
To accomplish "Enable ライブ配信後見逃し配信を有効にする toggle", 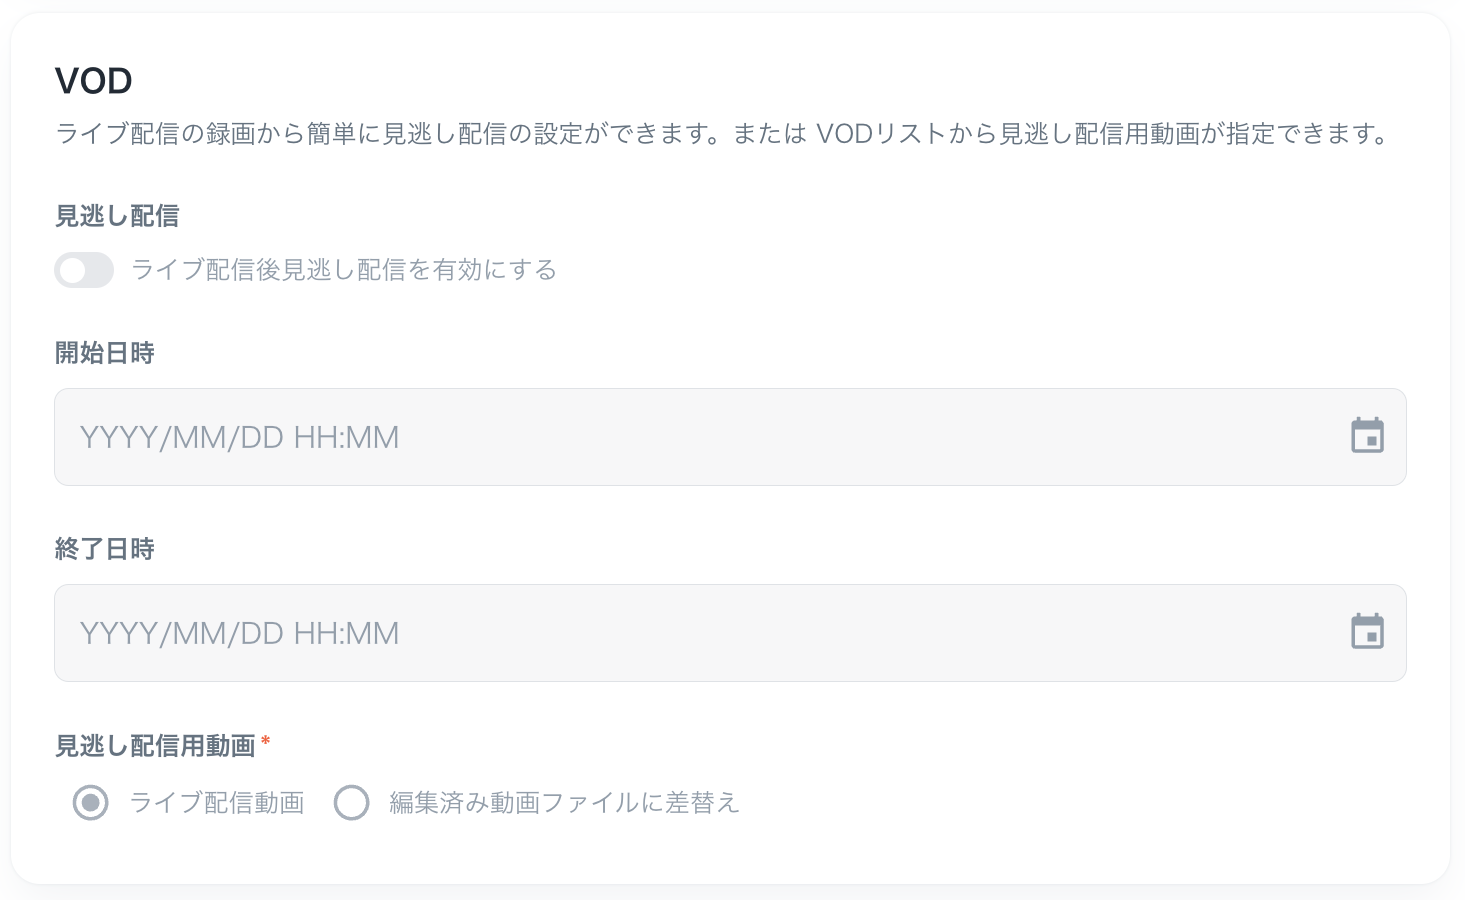I will tap(84, 270).
